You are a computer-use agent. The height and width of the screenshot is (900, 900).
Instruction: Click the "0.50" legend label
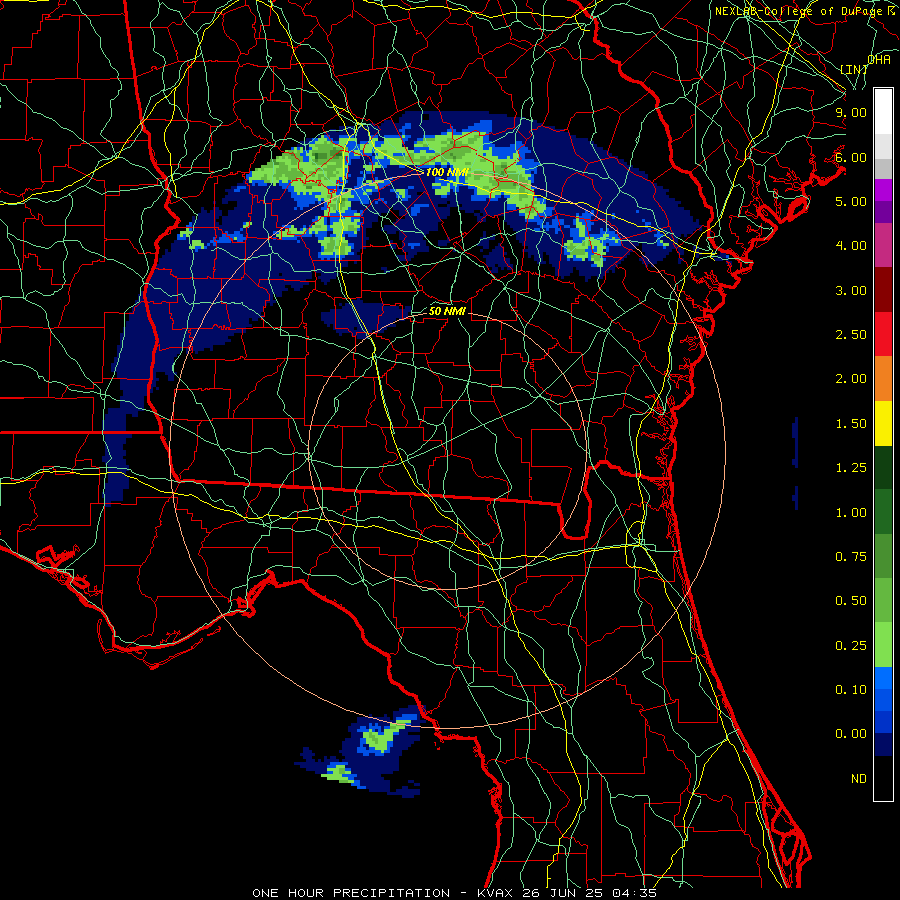(x=851, y=601)
